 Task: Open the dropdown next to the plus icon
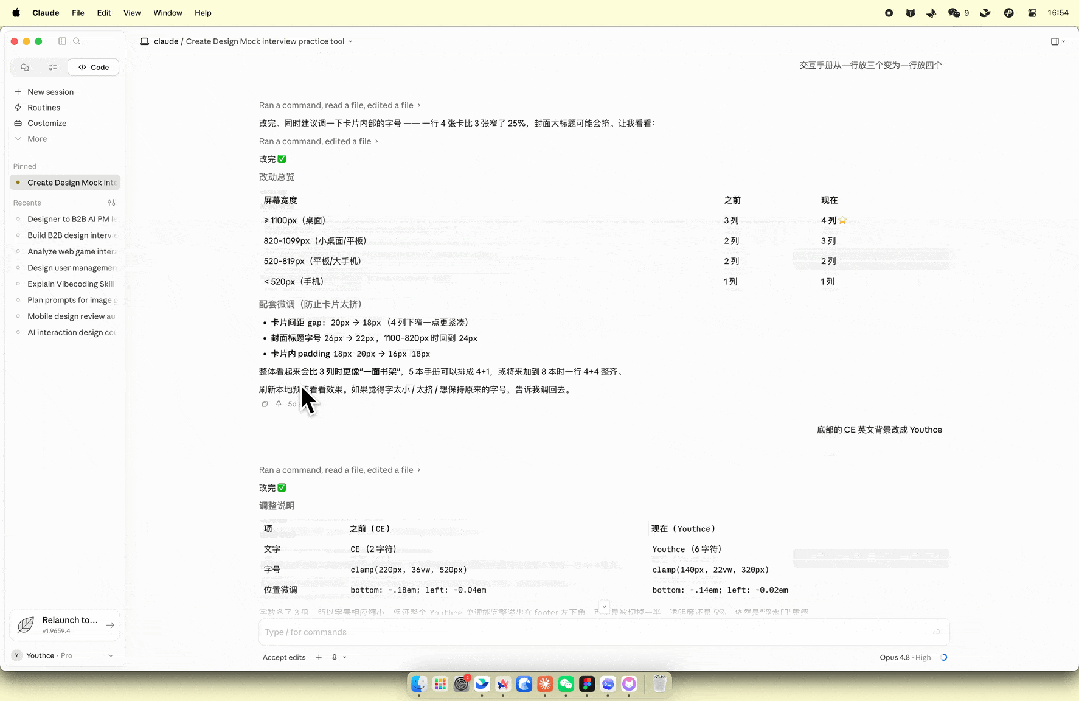click(x=339, y=658)
